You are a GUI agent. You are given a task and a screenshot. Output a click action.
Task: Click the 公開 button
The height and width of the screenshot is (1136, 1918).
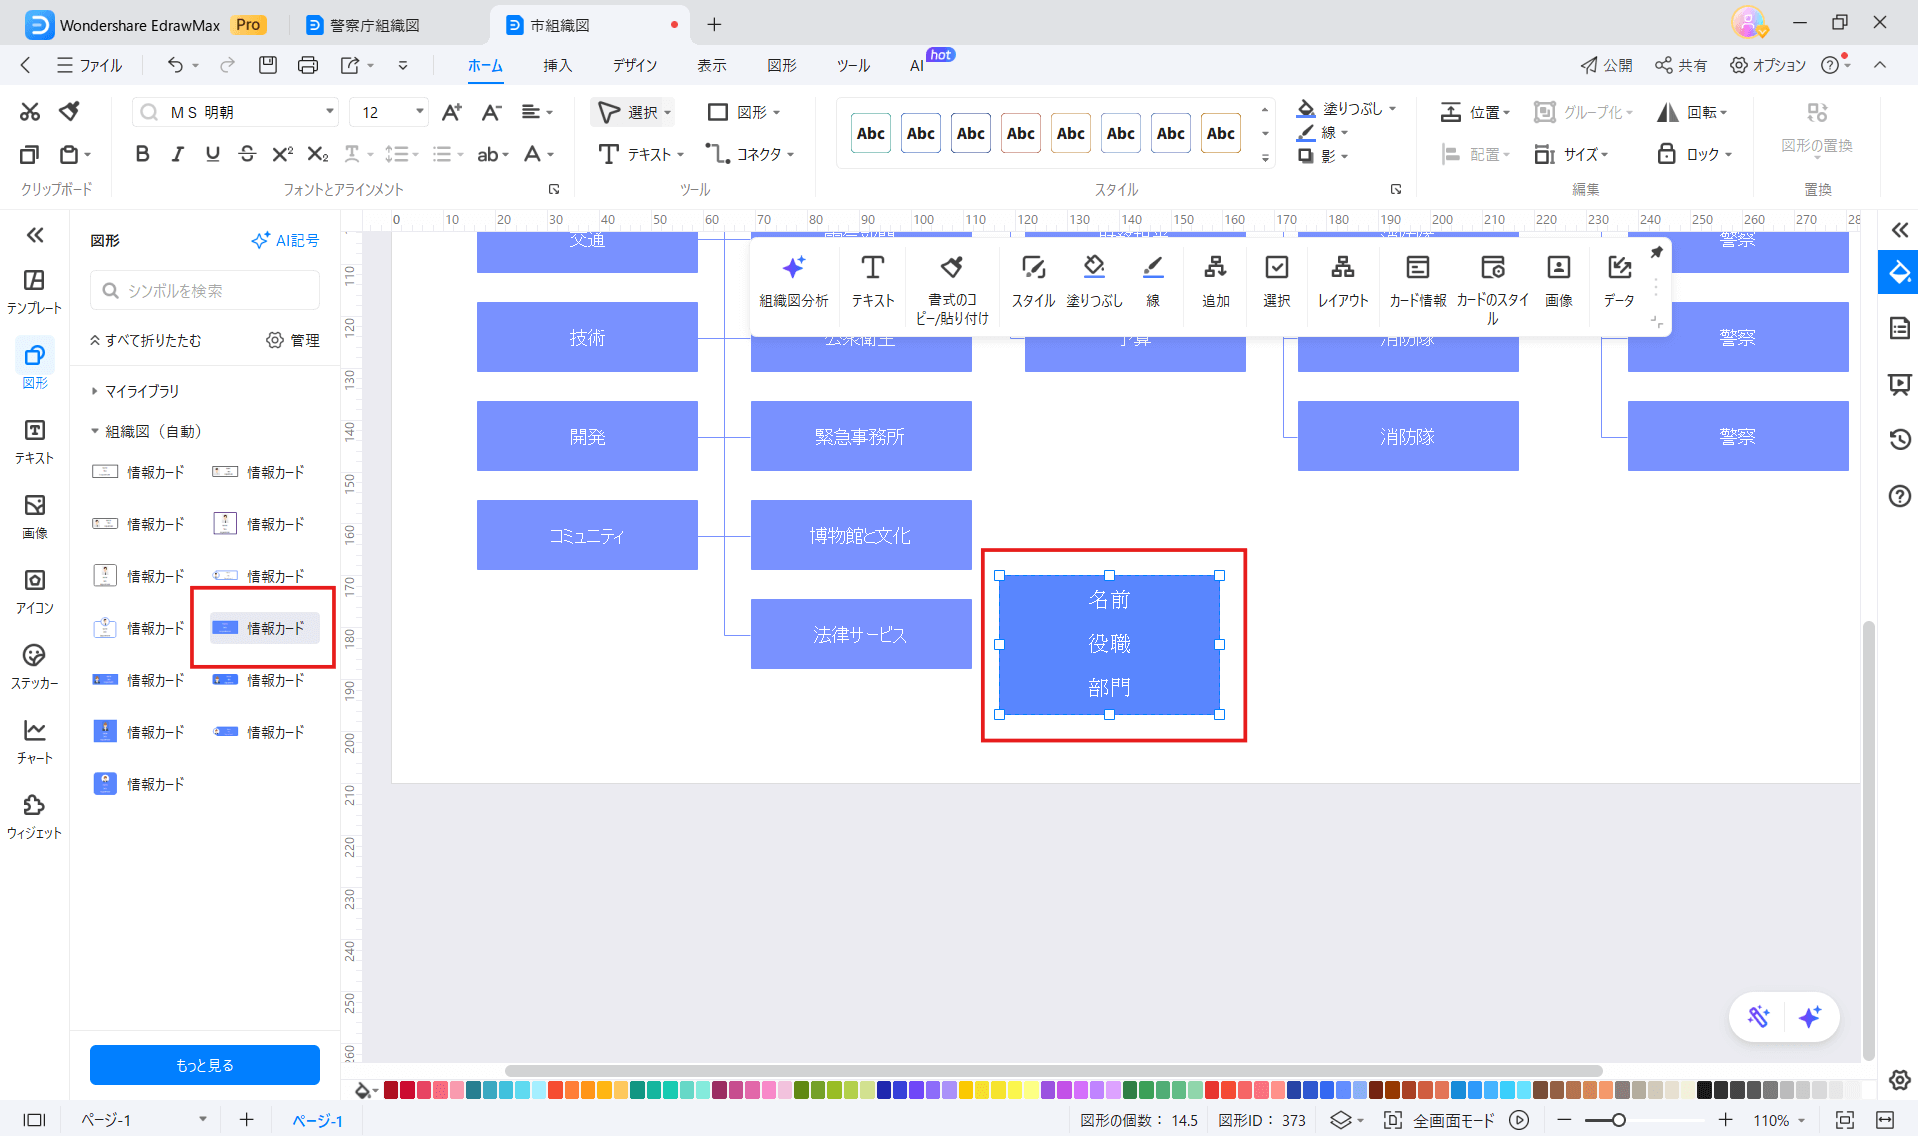(x=1606, y=65)
